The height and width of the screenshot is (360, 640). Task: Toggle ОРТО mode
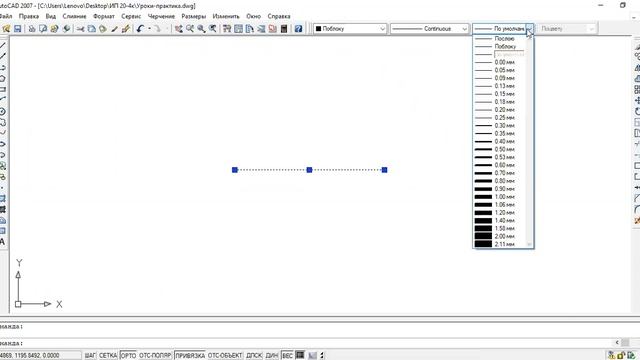coord(128,356)
